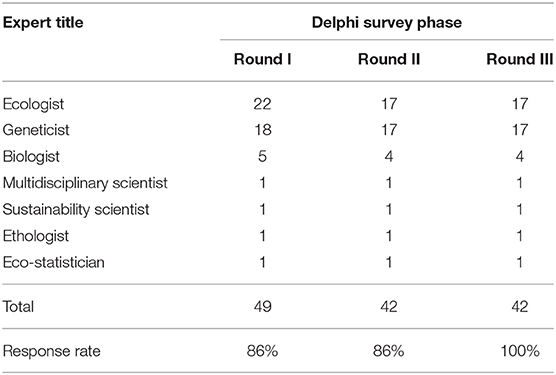This screenshot has width=556, height=375.
Task: Click the Response rate row label
Action: (51, 351)
